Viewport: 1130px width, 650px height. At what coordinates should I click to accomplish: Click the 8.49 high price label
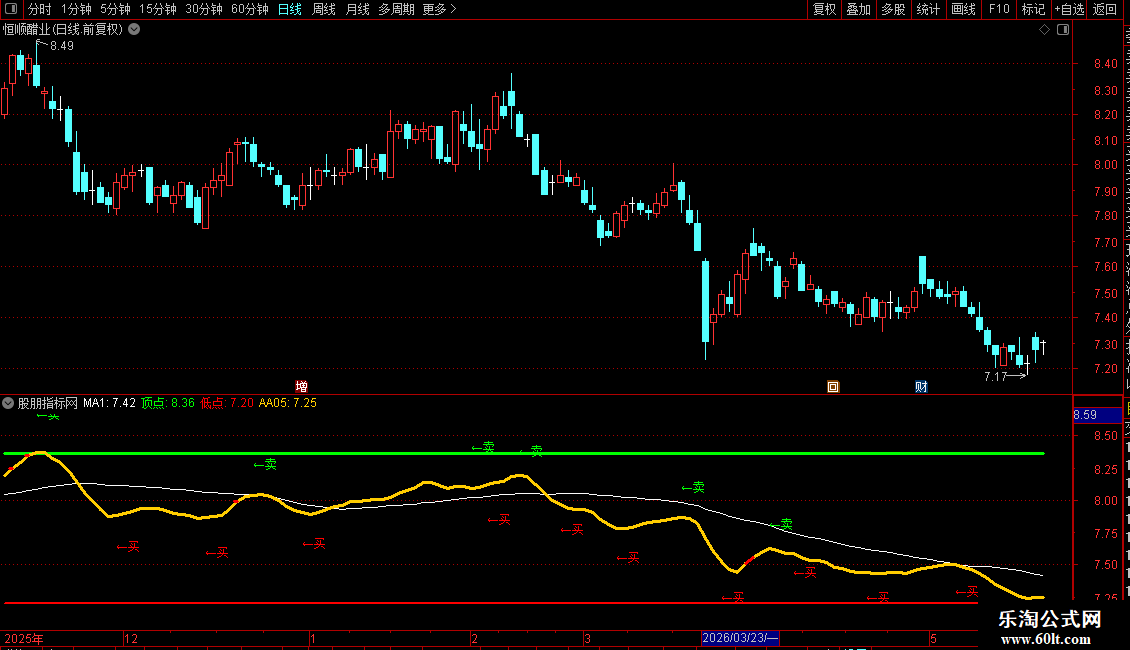(62, 46)
